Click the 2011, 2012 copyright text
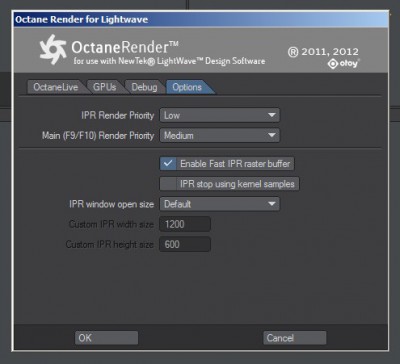400x364 pixels. pos(323,52)
